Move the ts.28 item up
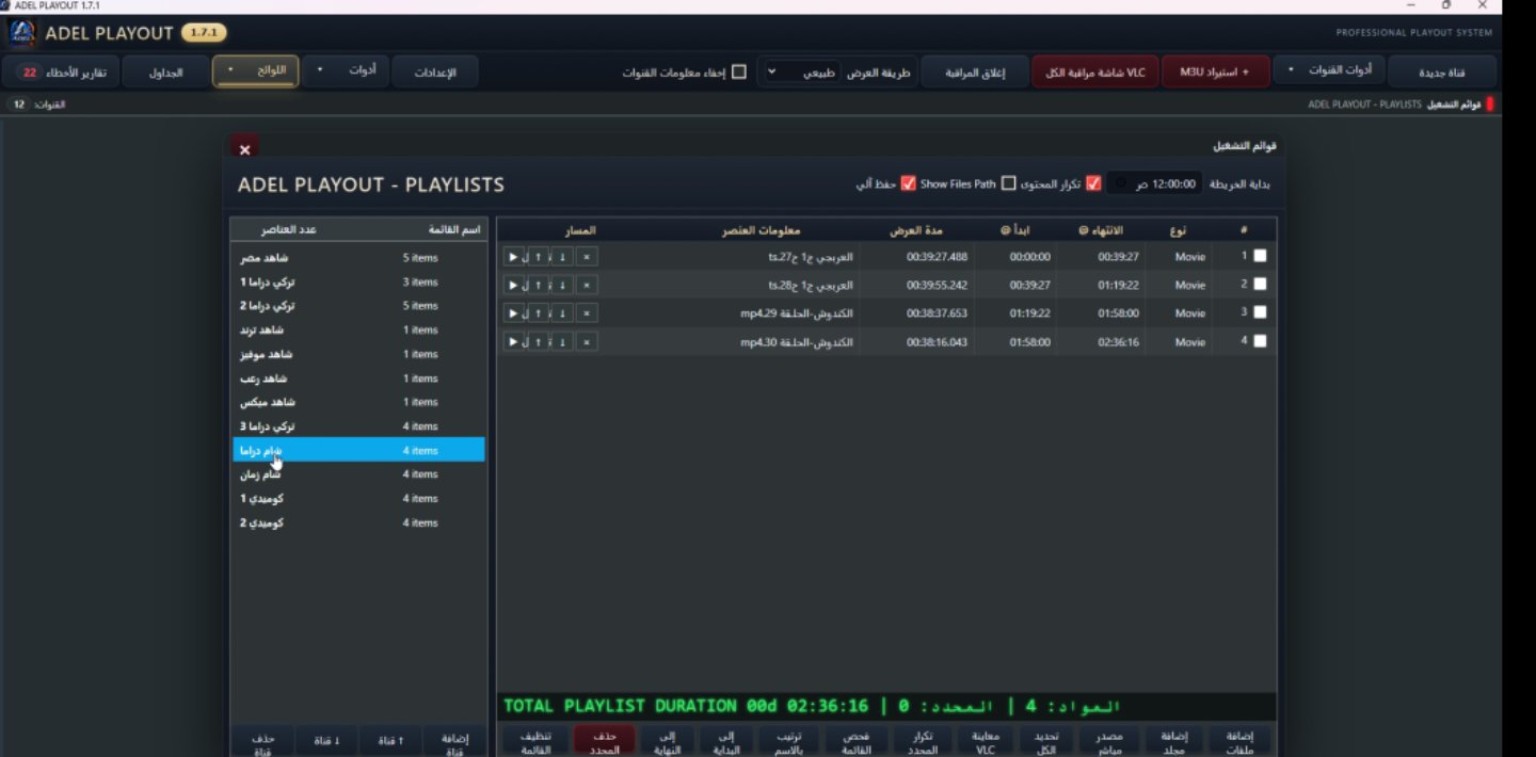 click(x=538, y=285)
